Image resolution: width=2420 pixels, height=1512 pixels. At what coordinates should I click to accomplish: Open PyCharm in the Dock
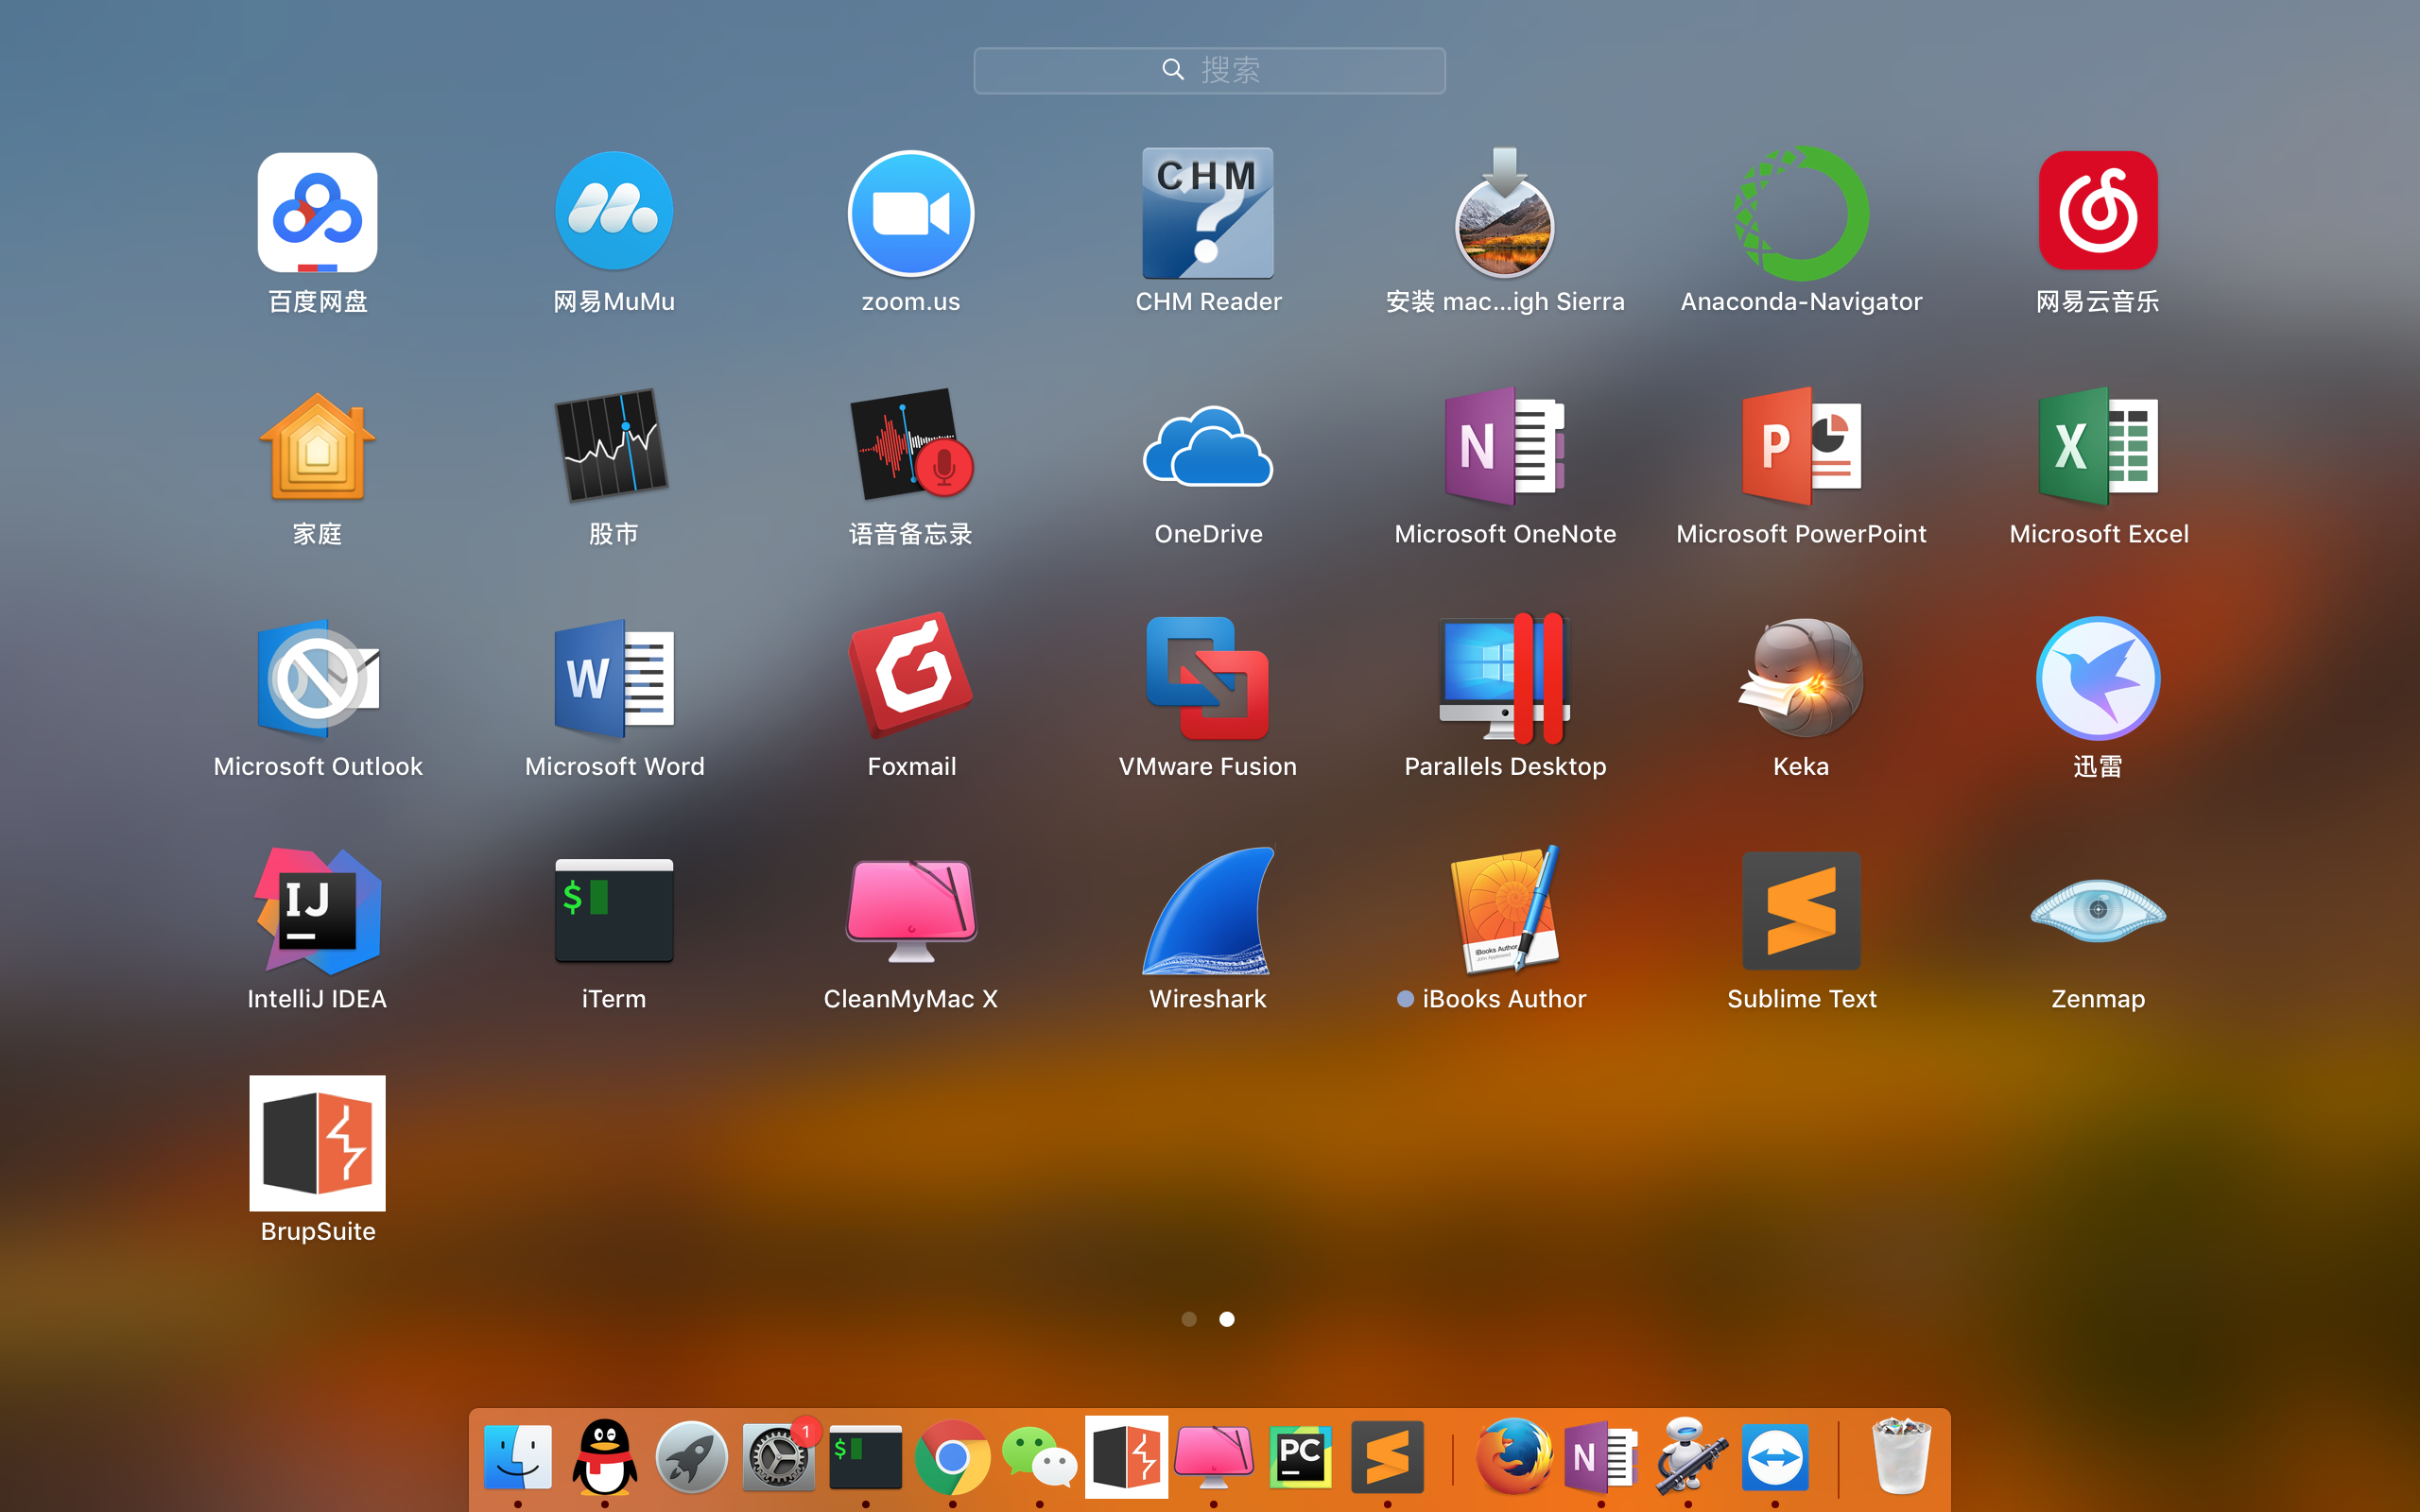(1300, 1457)
